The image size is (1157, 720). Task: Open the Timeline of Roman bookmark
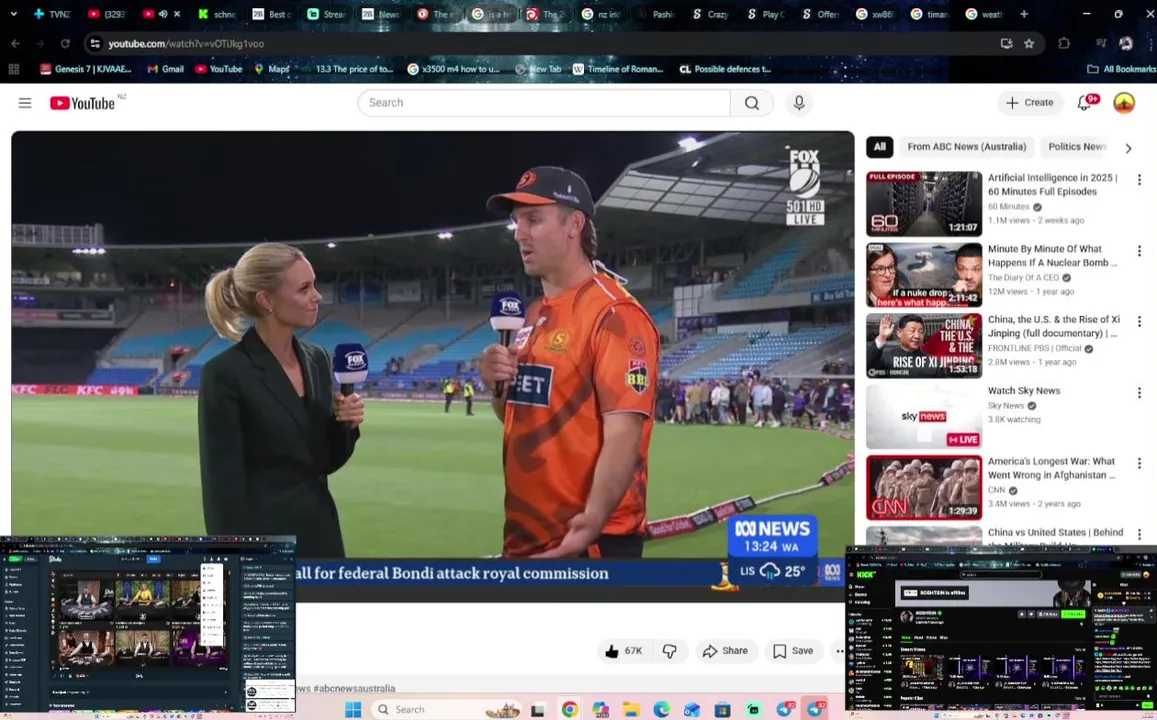tap(618, 69)
